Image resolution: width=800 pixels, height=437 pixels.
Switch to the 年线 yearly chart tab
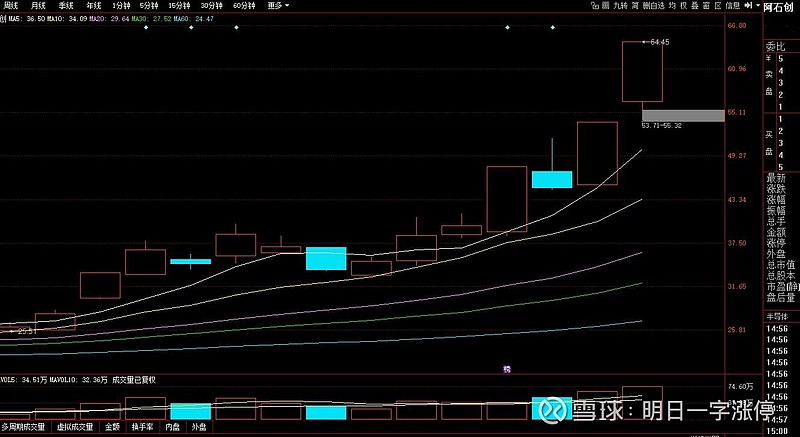[x=93, y=6]
